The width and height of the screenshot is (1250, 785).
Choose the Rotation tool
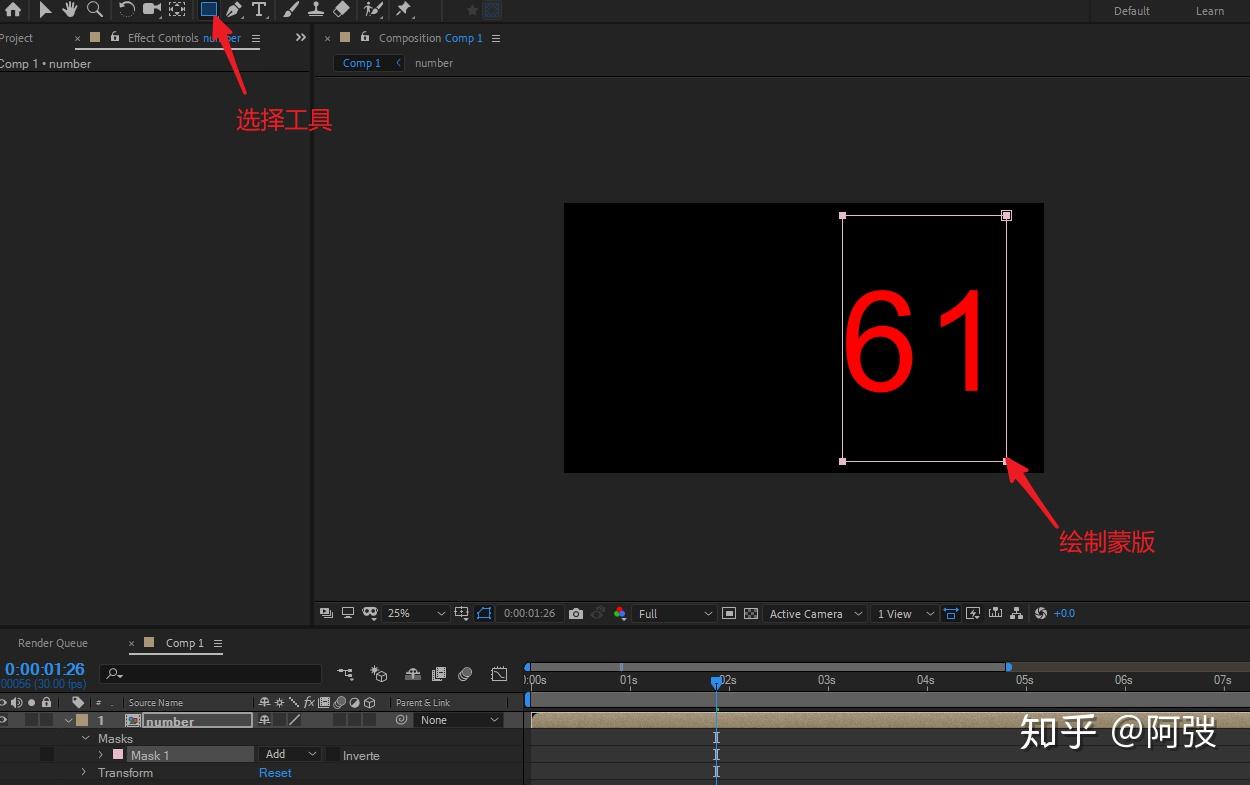pos(127,10)
